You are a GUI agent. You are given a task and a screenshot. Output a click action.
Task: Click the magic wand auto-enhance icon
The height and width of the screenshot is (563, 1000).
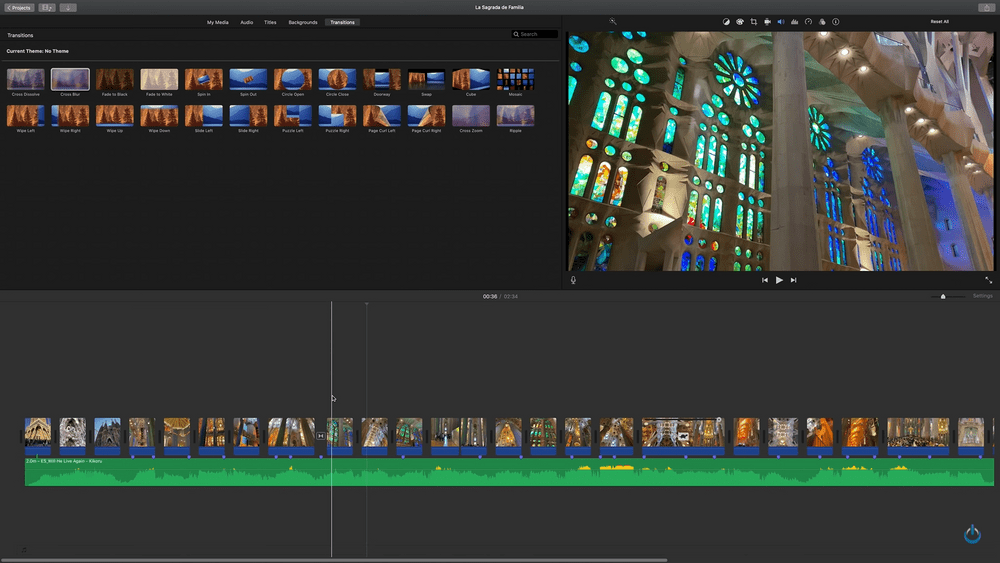[613, 21]
